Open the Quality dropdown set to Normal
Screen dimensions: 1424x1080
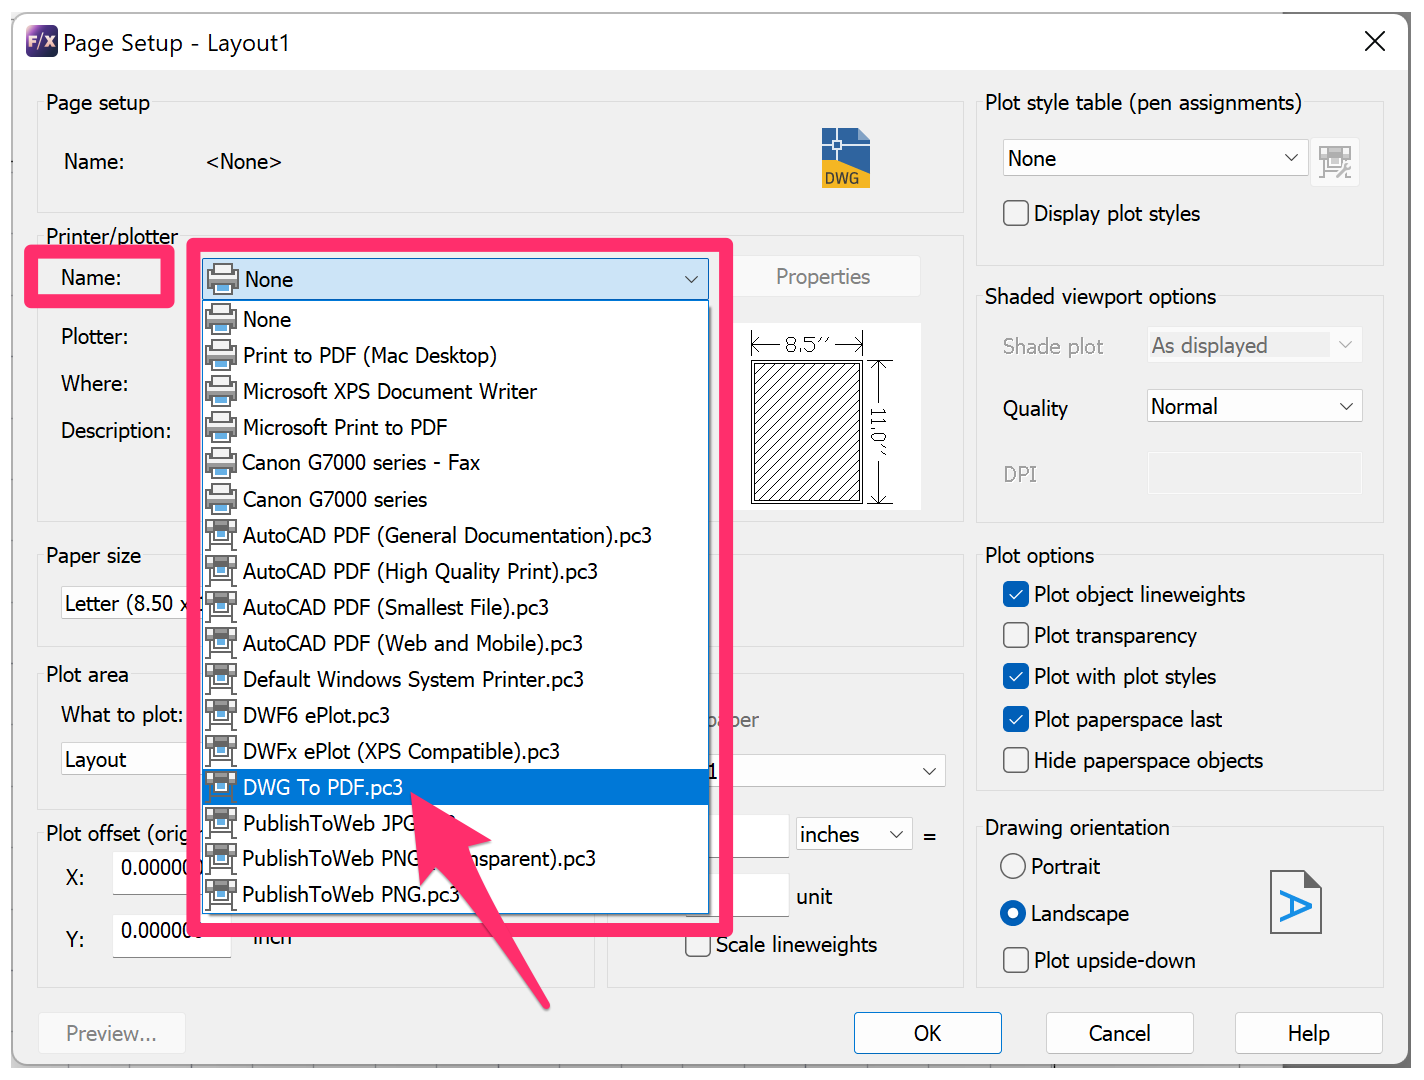1255,406
